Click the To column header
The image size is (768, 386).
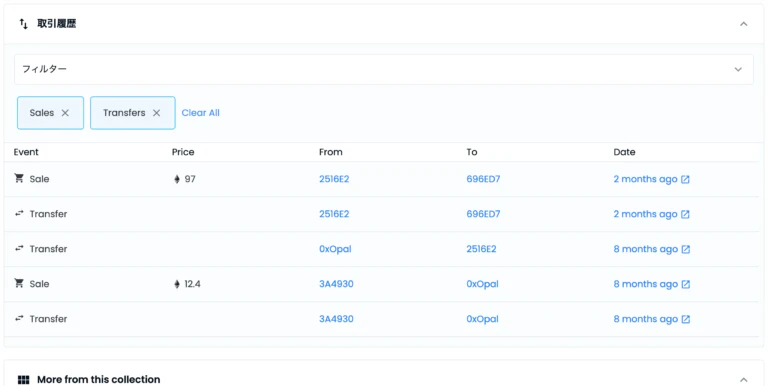(472, 152)
